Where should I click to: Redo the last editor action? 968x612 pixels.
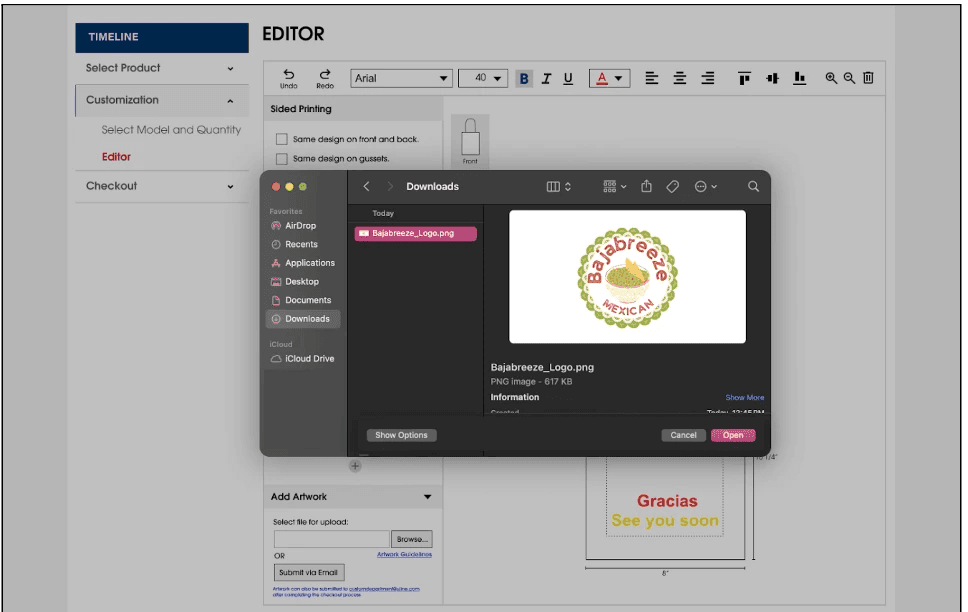(325, 78)
